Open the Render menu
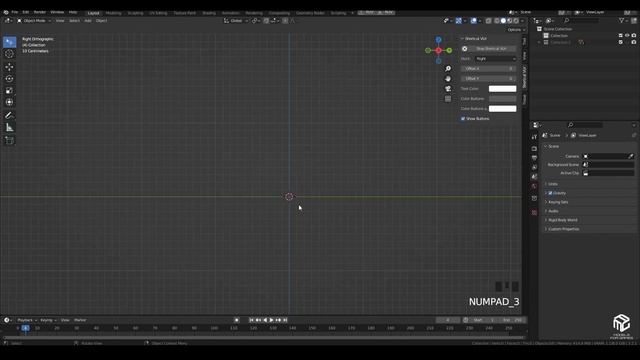 [40, 12]
